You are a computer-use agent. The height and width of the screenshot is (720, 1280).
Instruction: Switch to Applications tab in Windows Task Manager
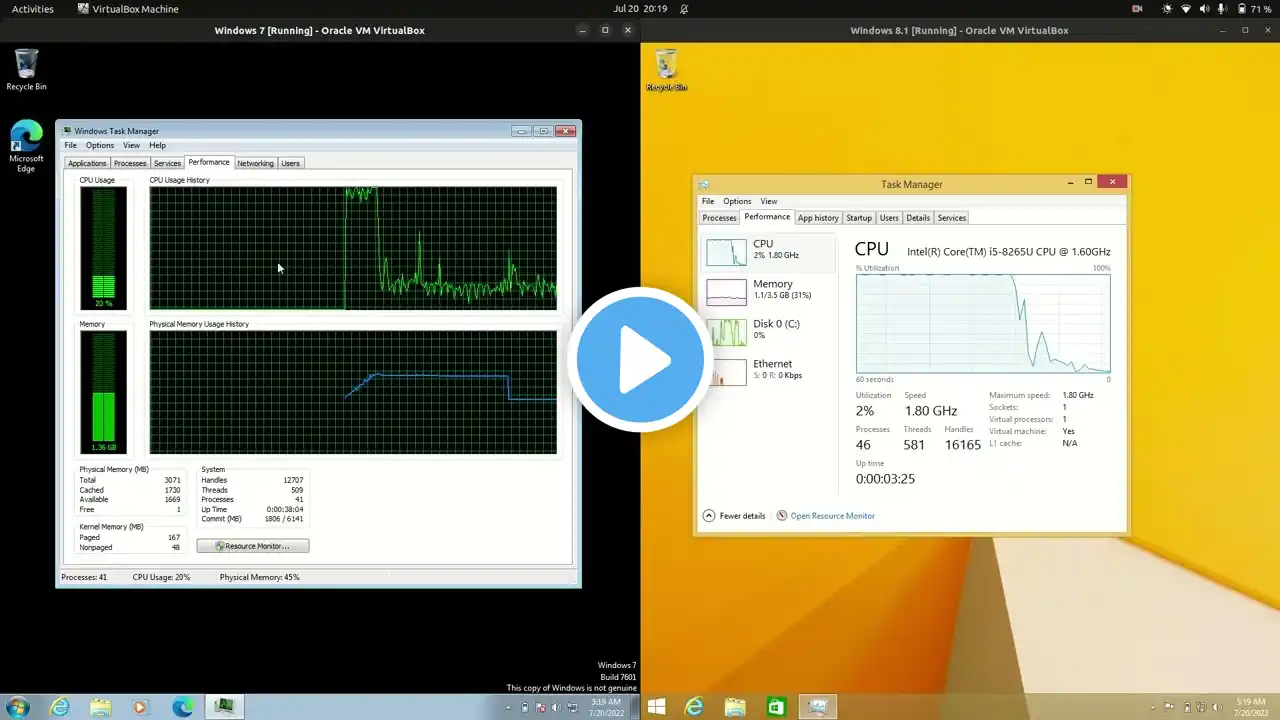[87, 163]
